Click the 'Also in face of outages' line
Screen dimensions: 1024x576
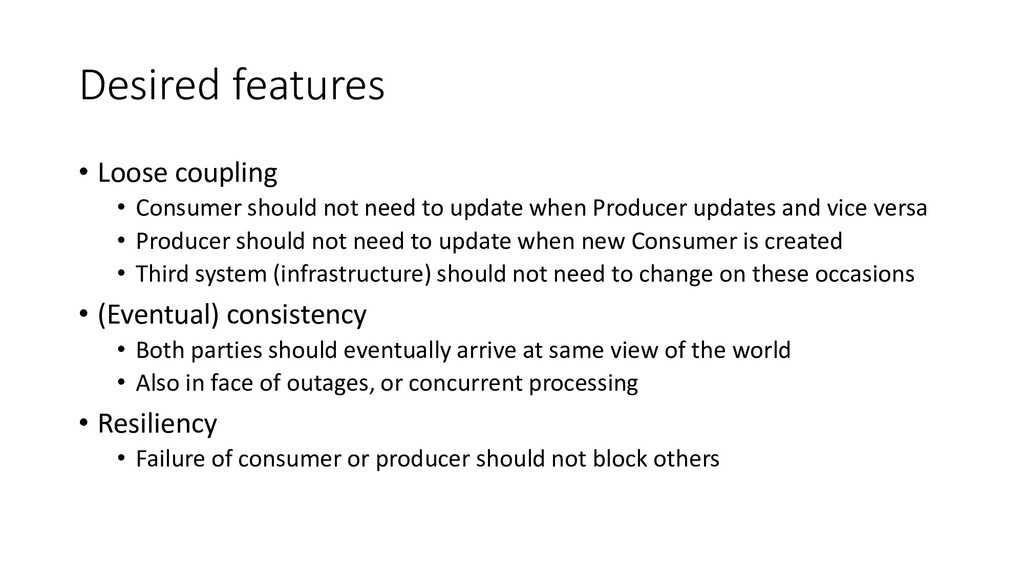[386, 383]
